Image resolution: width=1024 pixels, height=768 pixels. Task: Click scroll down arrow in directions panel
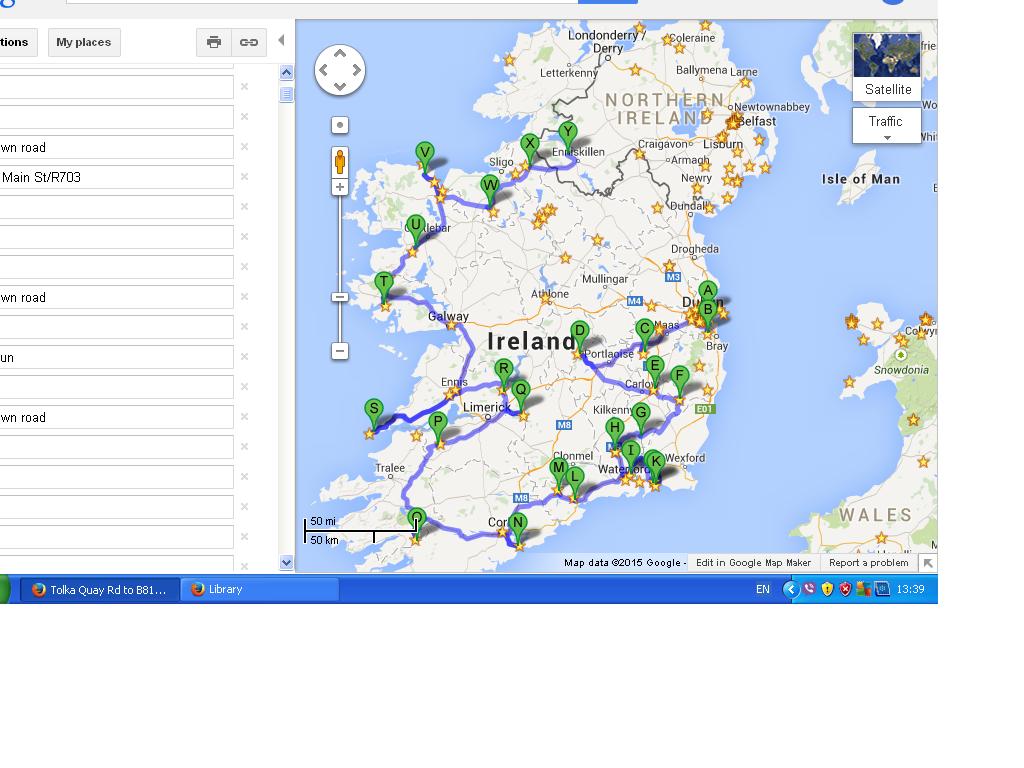pos(286,562)
